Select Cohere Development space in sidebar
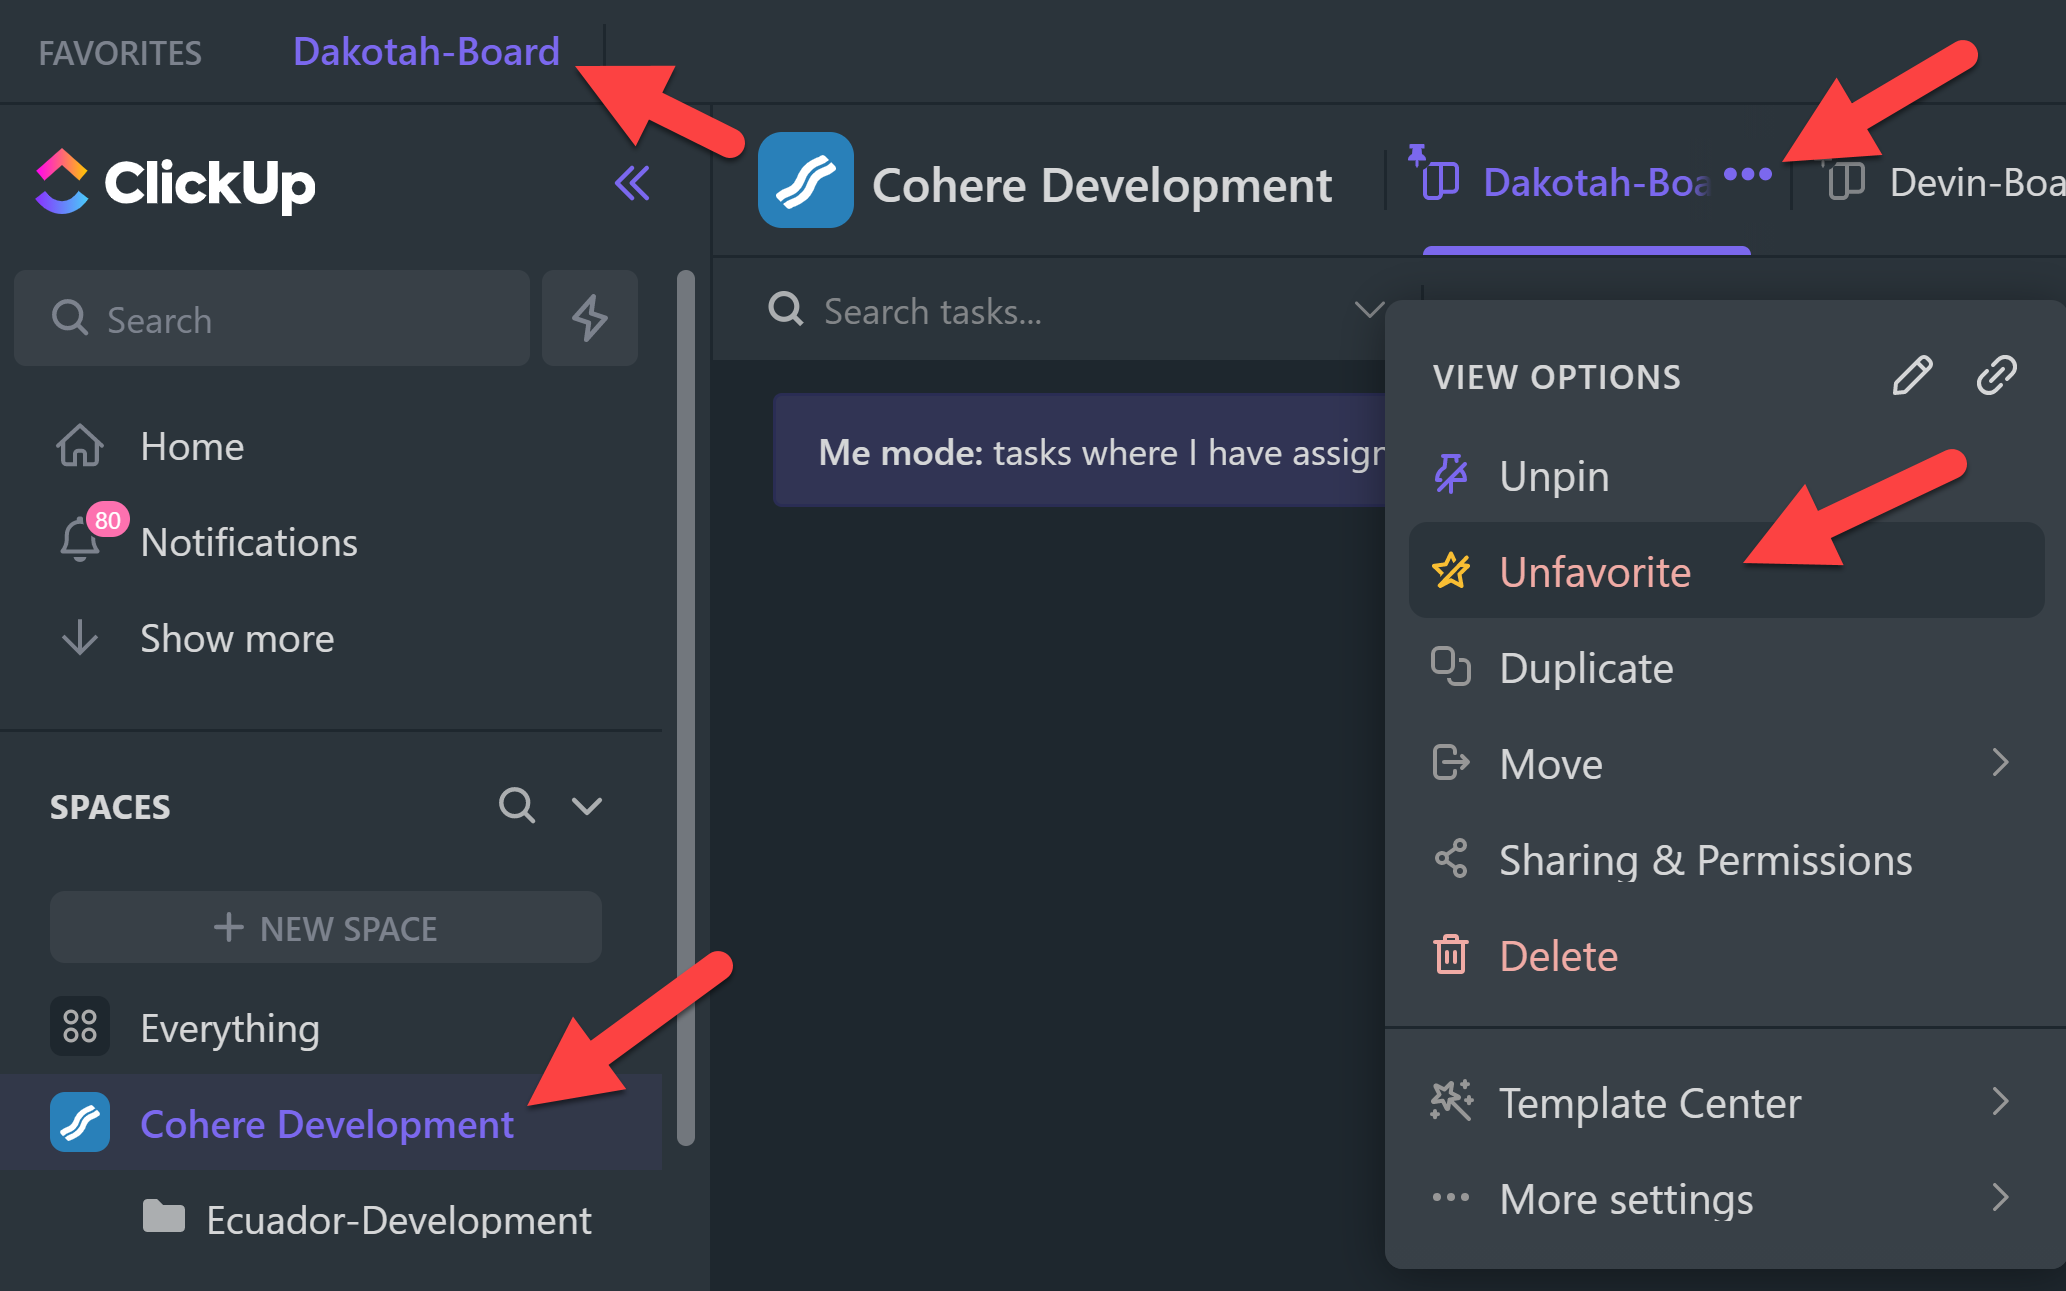This screenshot has height=1291, width=2066. coord(327,1124)
